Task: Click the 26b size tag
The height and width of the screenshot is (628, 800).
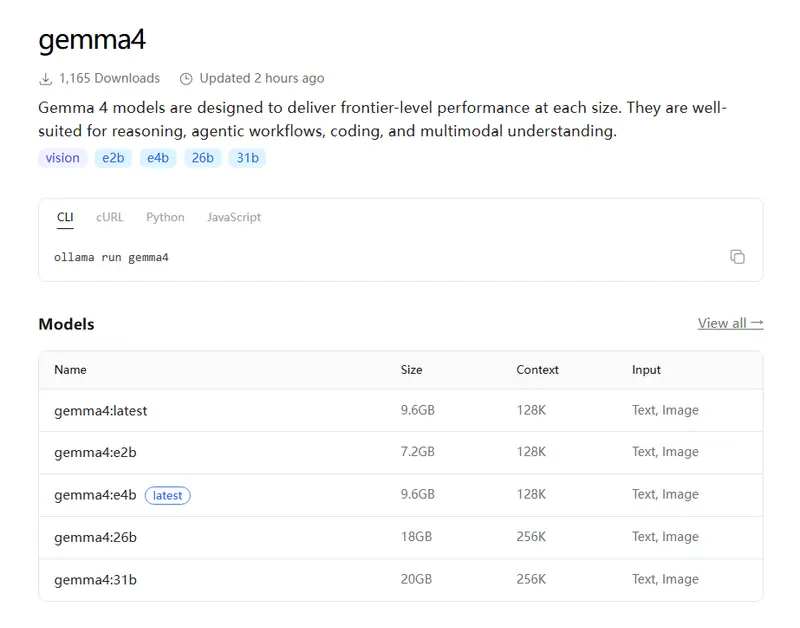Action: pos(203,158)
